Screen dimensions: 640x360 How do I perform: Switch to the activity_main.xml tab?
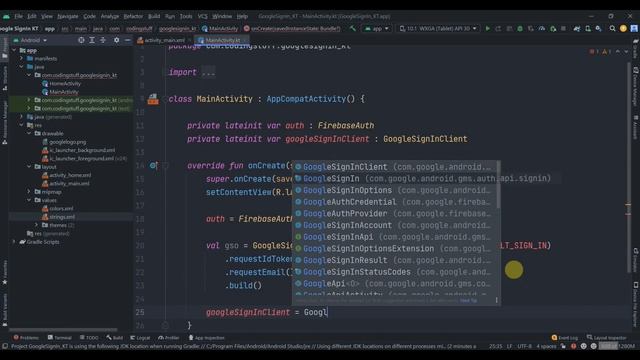[x=161, y=40]
